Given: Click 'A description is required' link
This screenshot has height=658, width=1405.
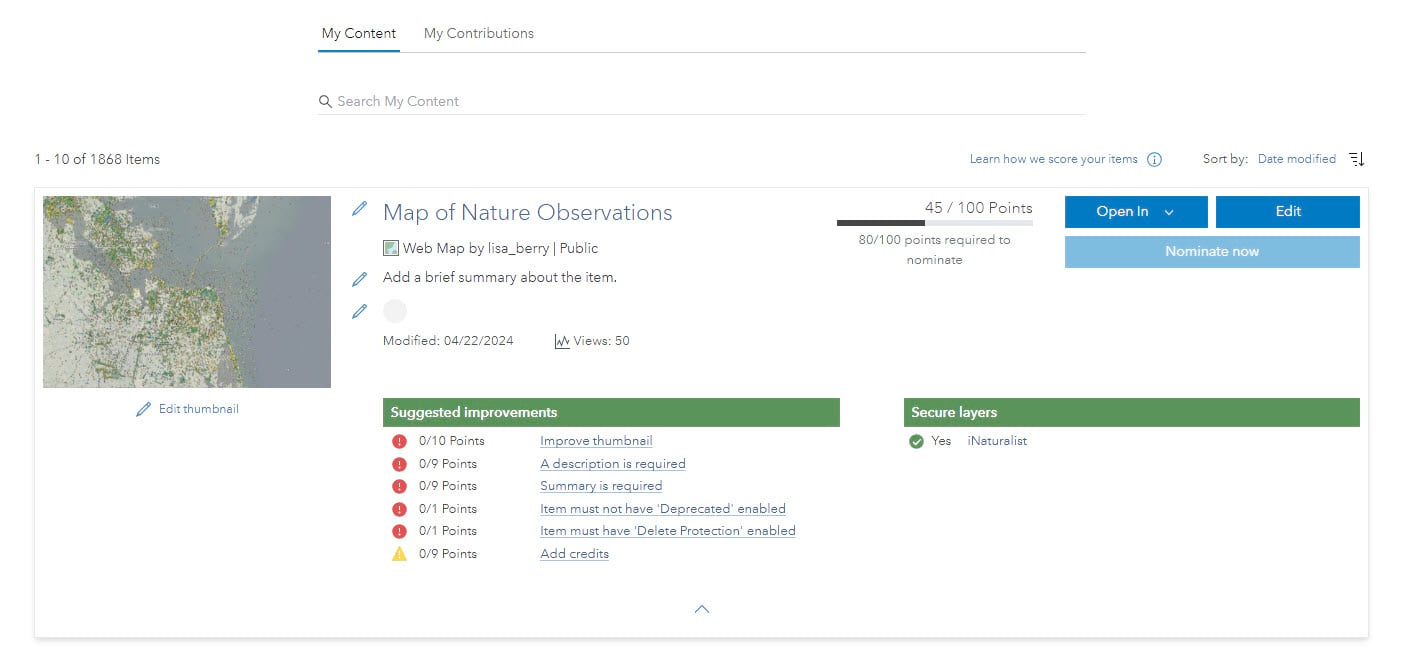Looking at the screenshot, I should tap(612, 464).
